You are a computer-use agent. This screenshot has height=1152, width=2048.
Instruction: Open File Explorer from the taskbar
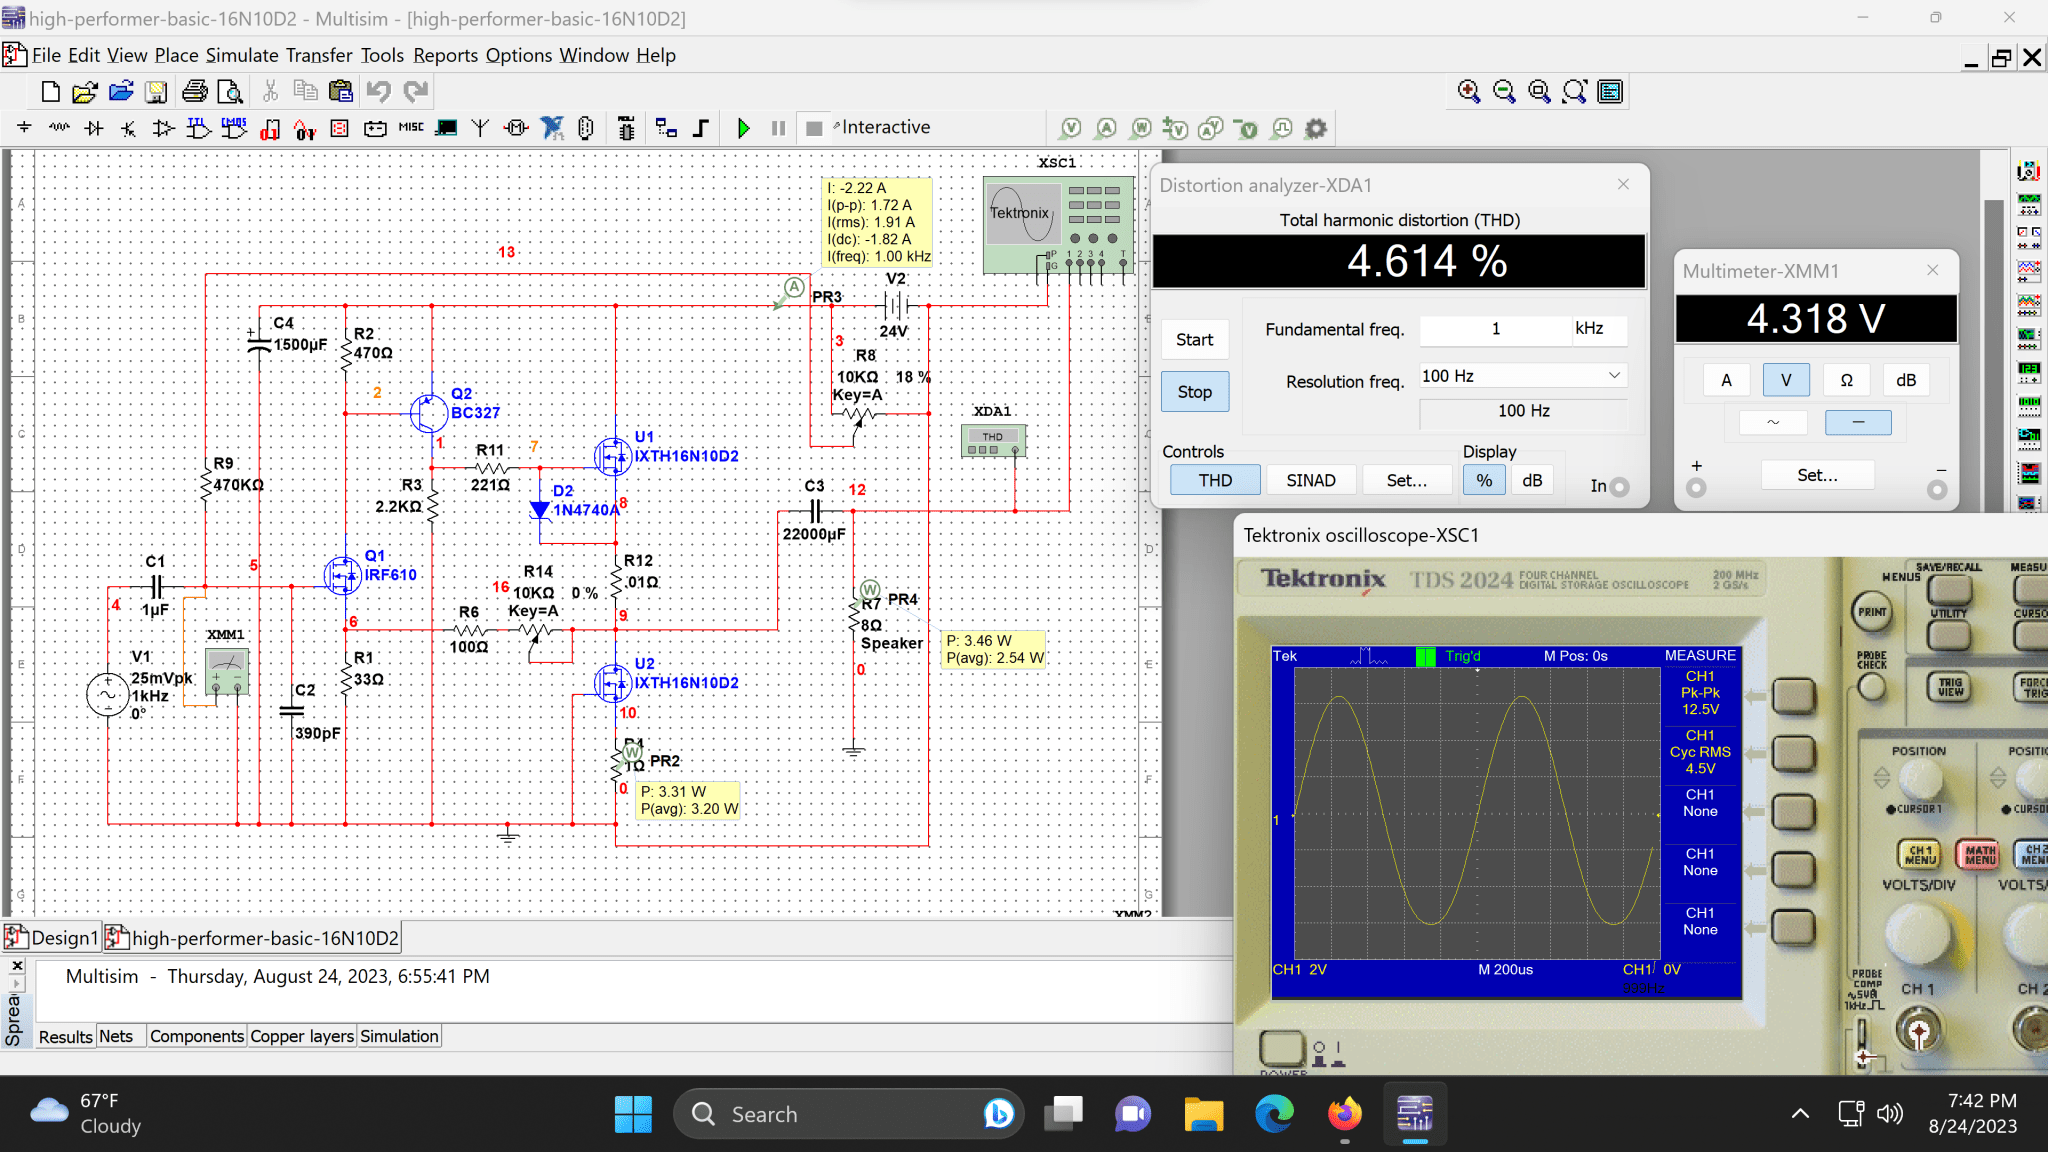pos(1204,1114)
